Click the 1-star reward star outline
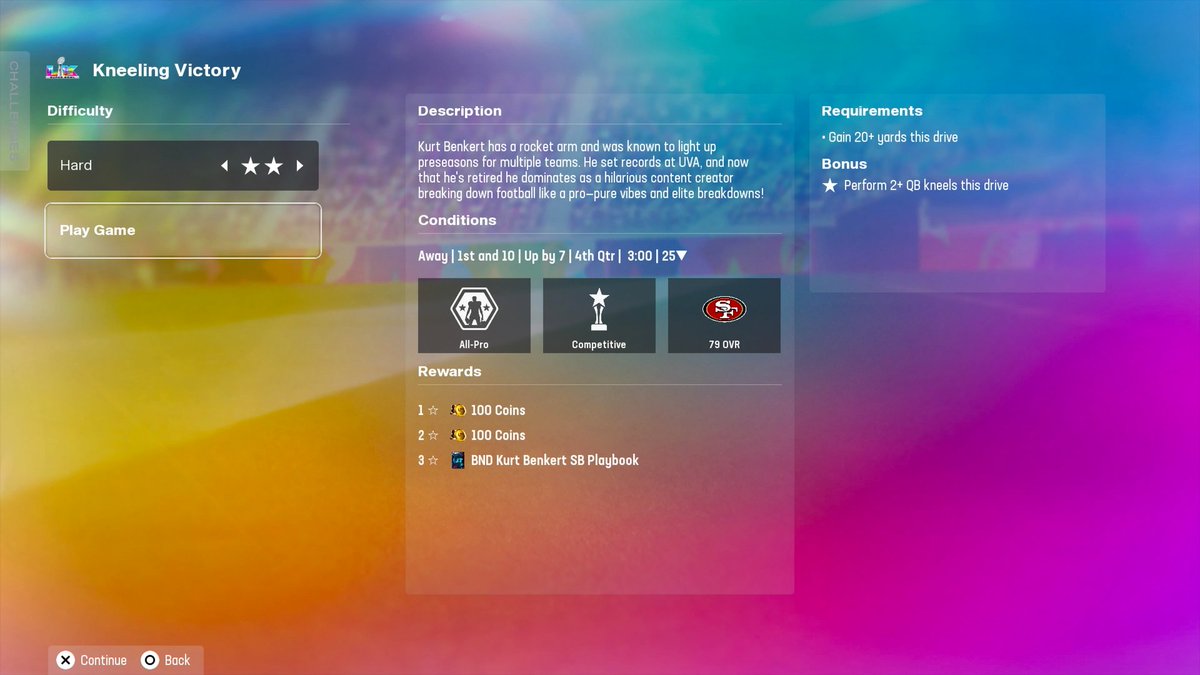 433,410
